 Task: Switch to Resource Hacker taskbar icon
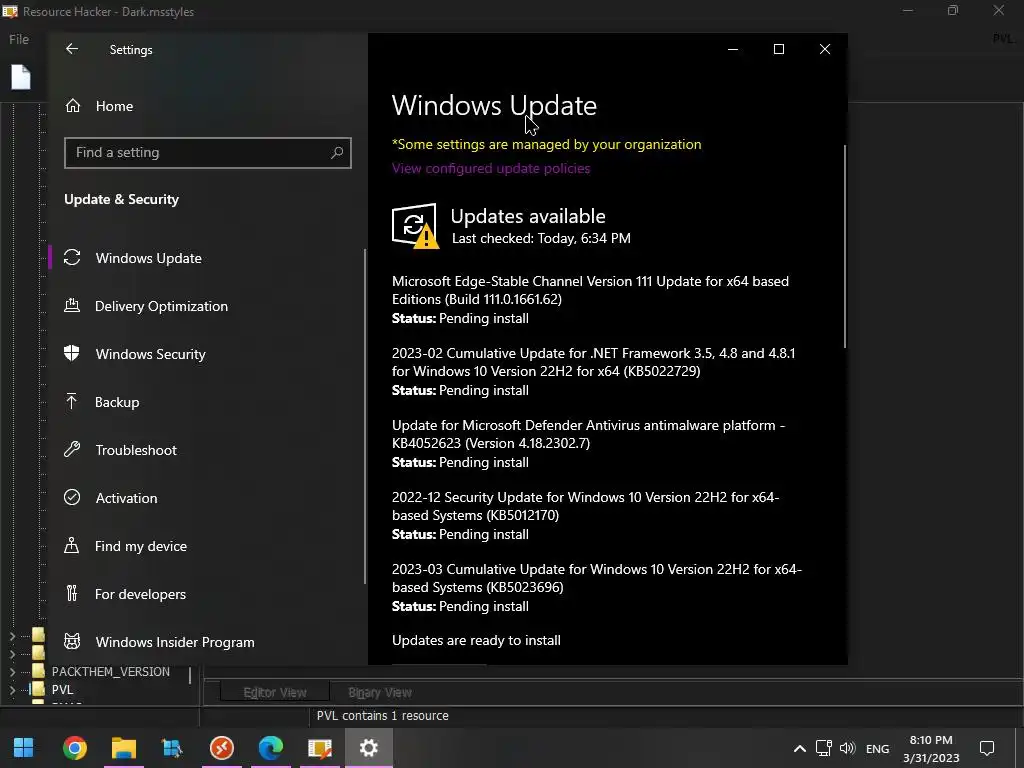coord(320,748)
